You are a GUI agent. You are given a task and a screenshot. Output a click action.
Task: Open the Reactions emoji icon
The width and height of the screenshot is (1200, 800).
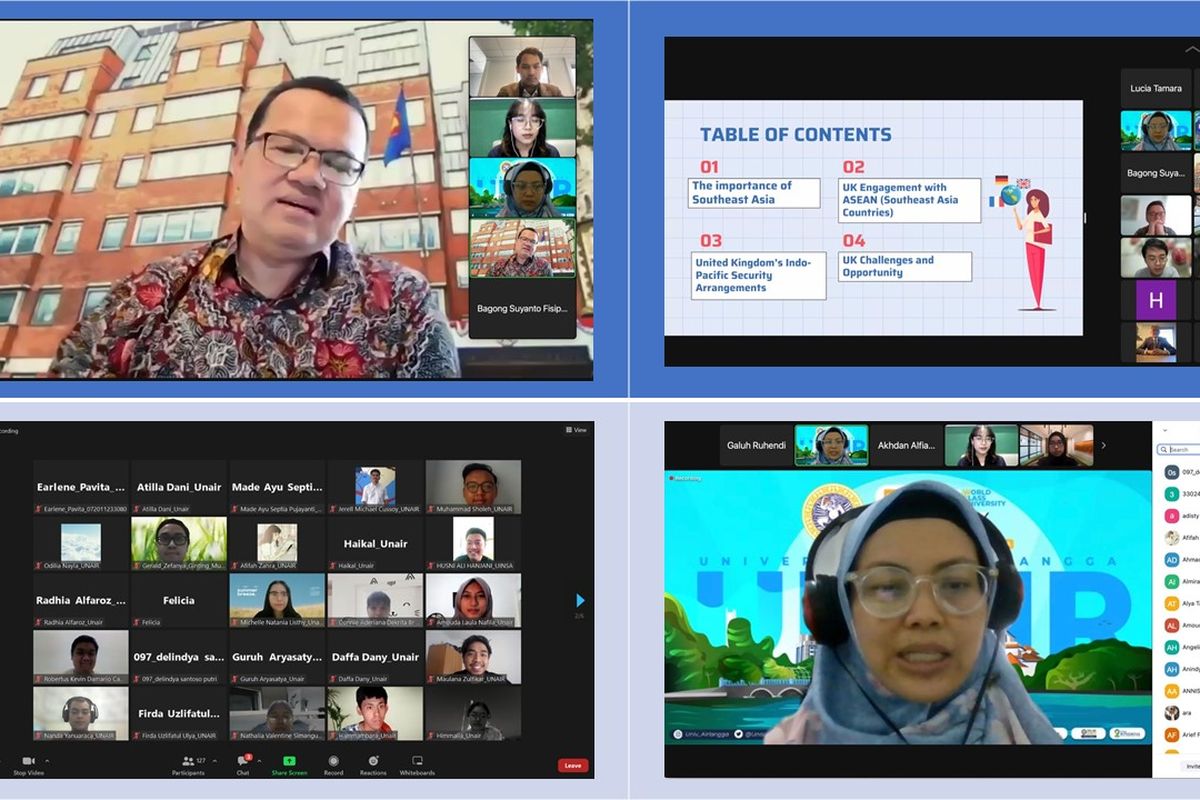[373, 761]
